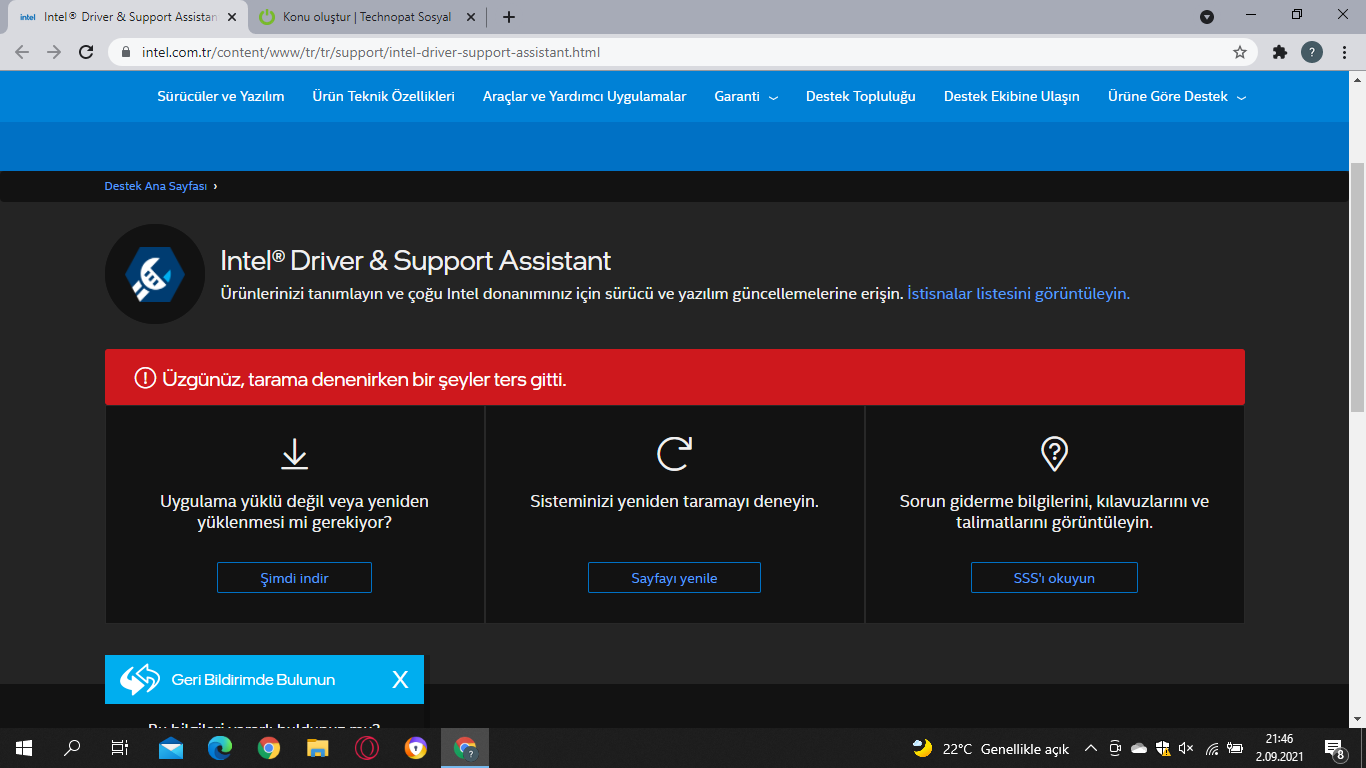The width and height of the screenshot is (1366, 768).
Task: Launch Opera browser from the taskbar
Action: [367, 748]
